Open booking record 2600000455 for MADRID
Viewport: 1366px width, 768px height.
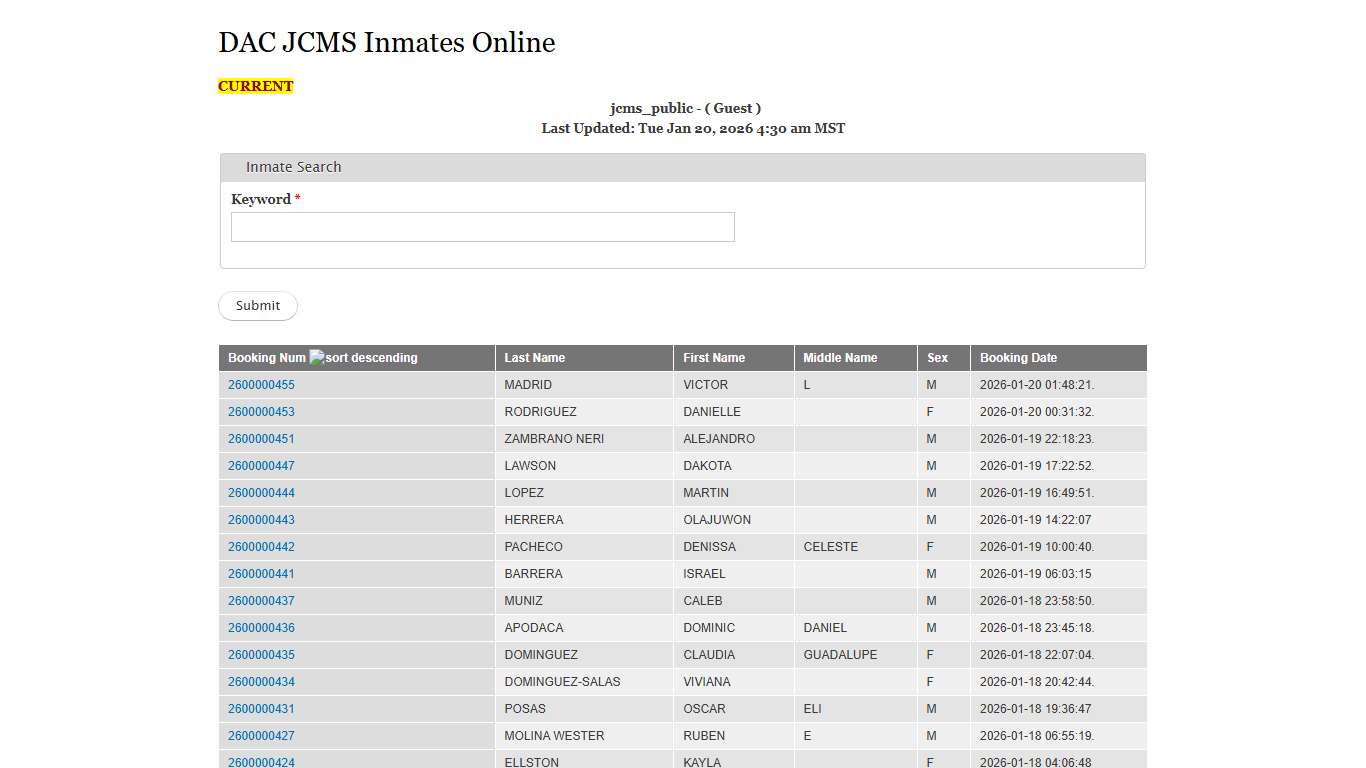[x=261, y=384]
